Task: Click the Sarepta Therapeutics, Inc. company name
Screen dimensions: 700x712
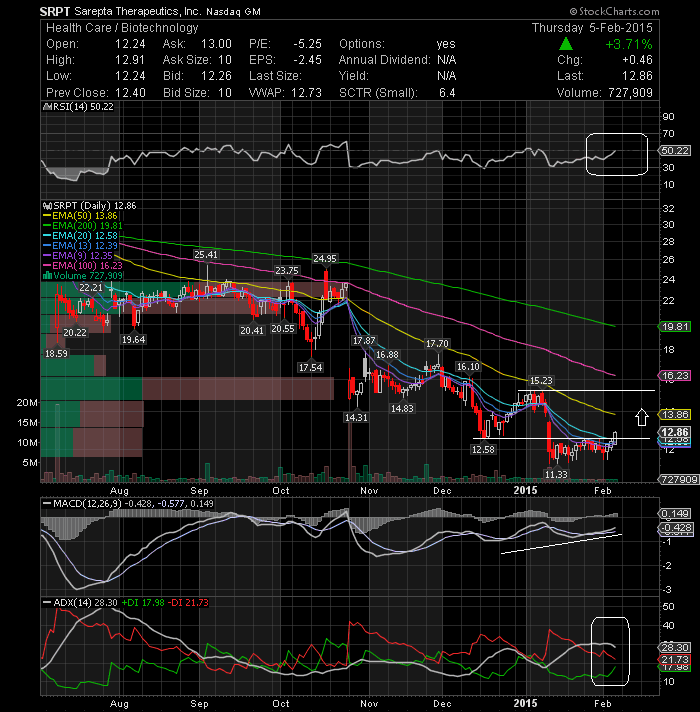Action: [138, 11]
